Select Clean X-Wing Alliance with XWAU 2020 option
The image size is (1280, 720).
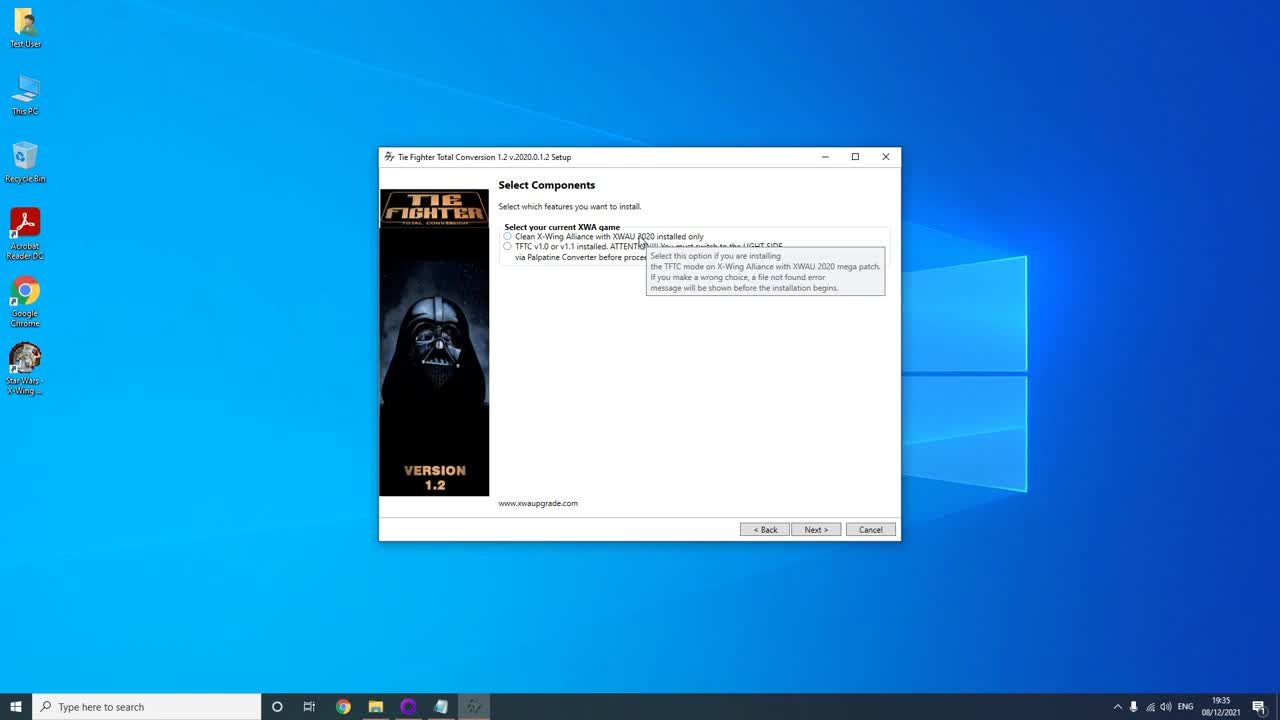[508, 236]
